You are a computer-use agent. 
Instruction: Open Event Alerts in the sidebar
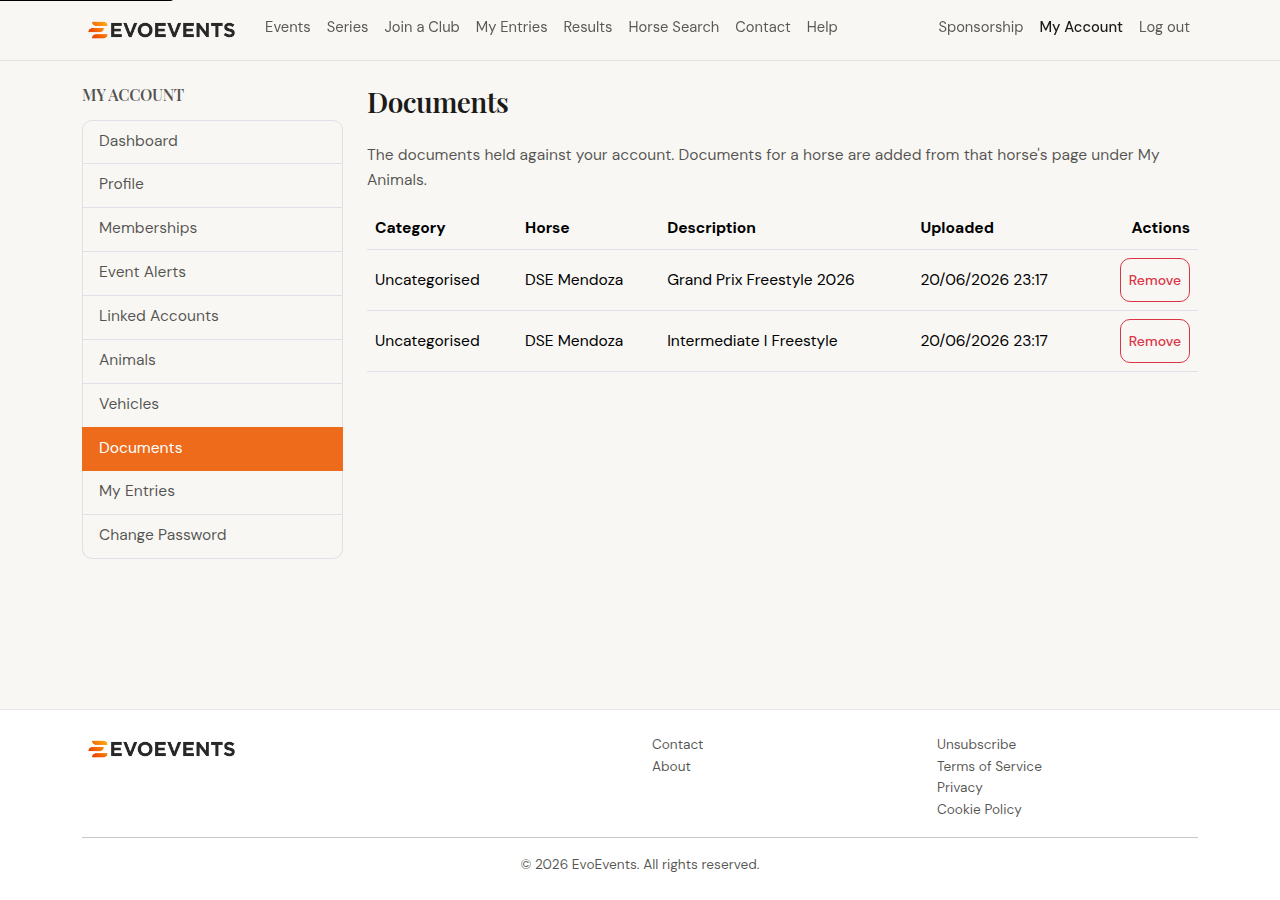click(212, 273)
